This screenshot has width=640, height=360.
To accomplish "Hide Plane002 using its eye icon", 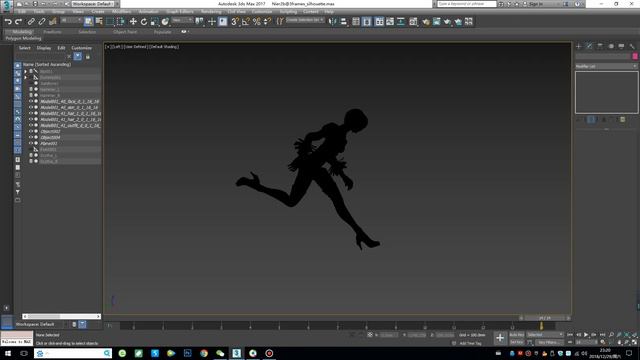I will pyautogui.click(x=31, y=143).
